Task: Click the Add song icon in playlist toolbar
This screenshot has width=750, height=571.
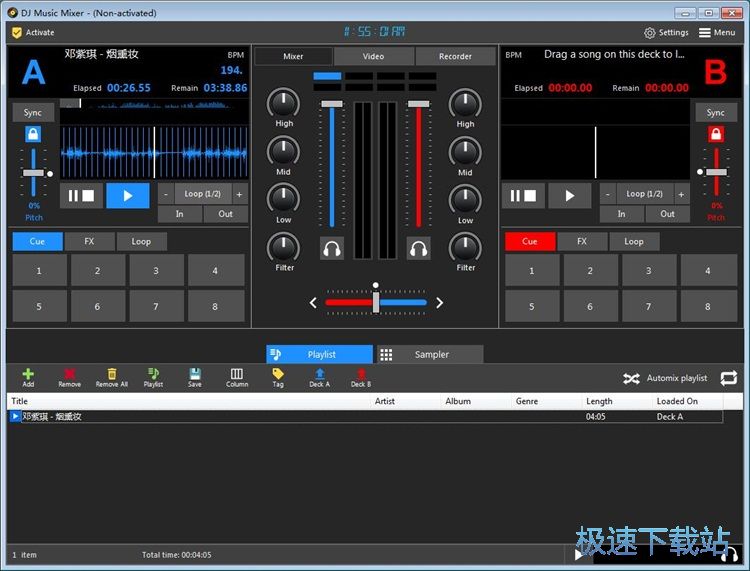Action: point(28,375)
